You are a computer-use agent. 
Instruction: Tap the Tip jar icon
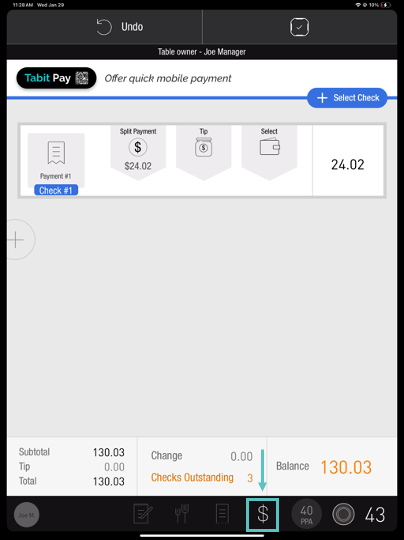tap(204, 147)
